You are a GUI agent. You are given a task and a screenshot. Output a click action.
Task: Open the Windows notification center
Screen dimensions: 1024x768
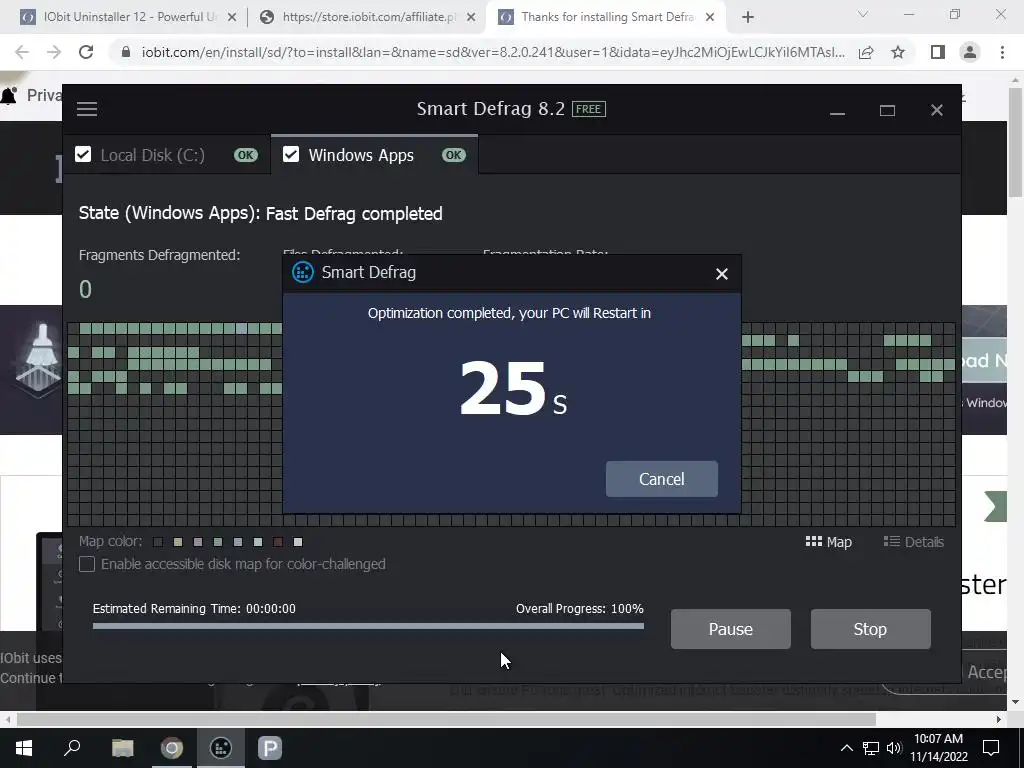click(x=991, y=748)
